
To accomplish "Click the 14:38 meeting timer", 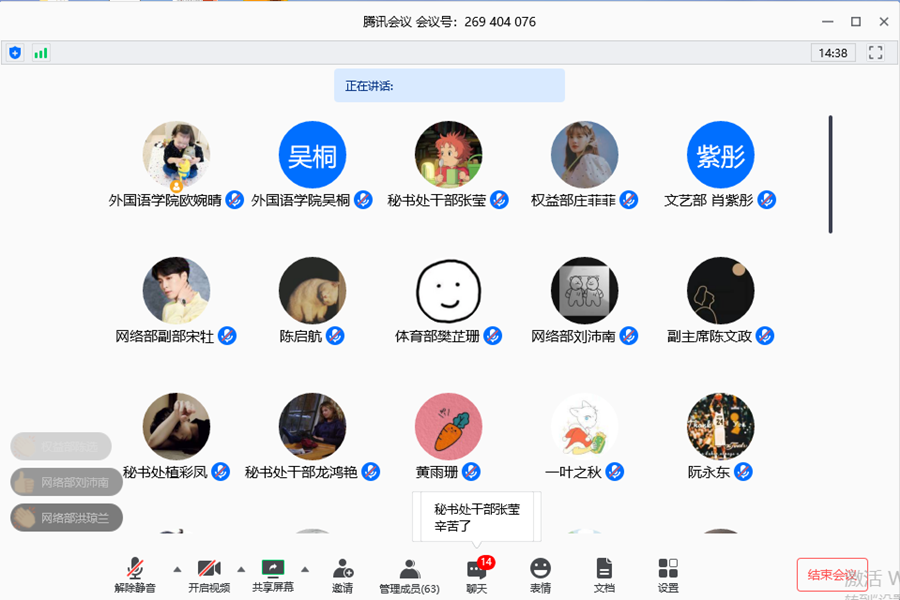I will pyautogui.click(x=833, y=53).
